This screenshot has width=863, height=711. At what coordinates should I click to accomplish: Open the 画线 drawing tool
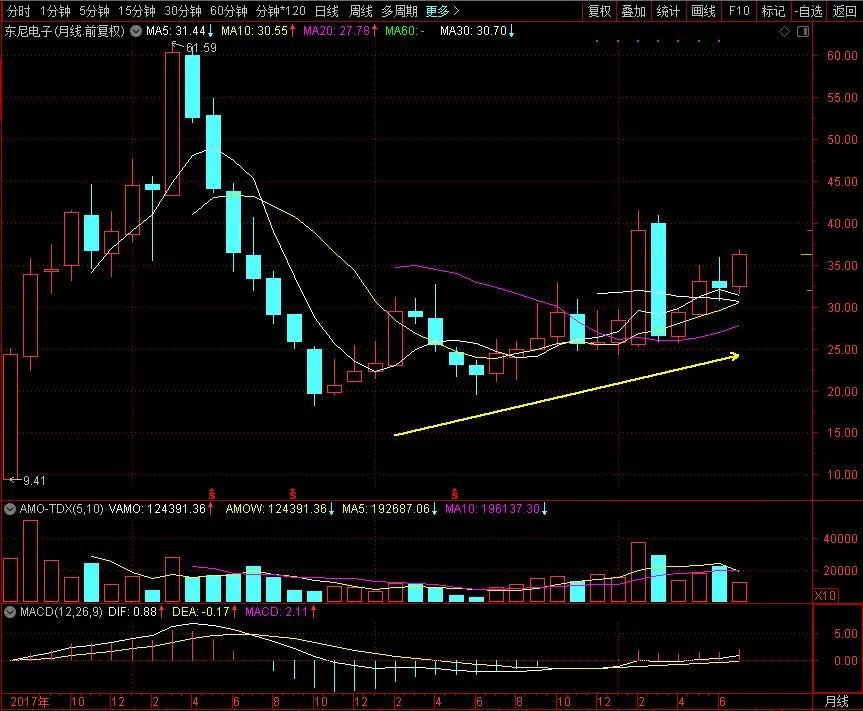pos(703,11)
